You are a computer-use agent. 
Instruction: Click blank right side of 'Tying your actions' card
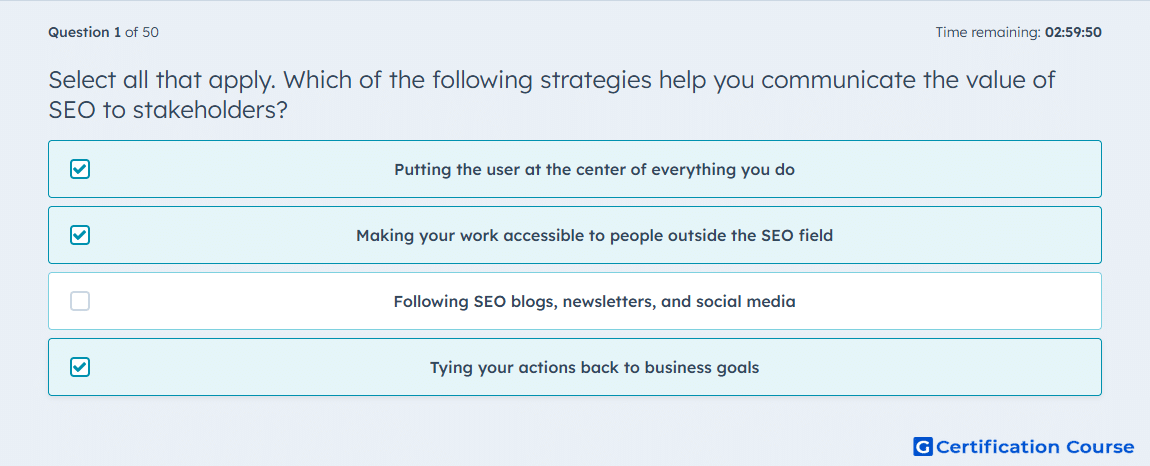pyautogui.click(x=931, y=367)
